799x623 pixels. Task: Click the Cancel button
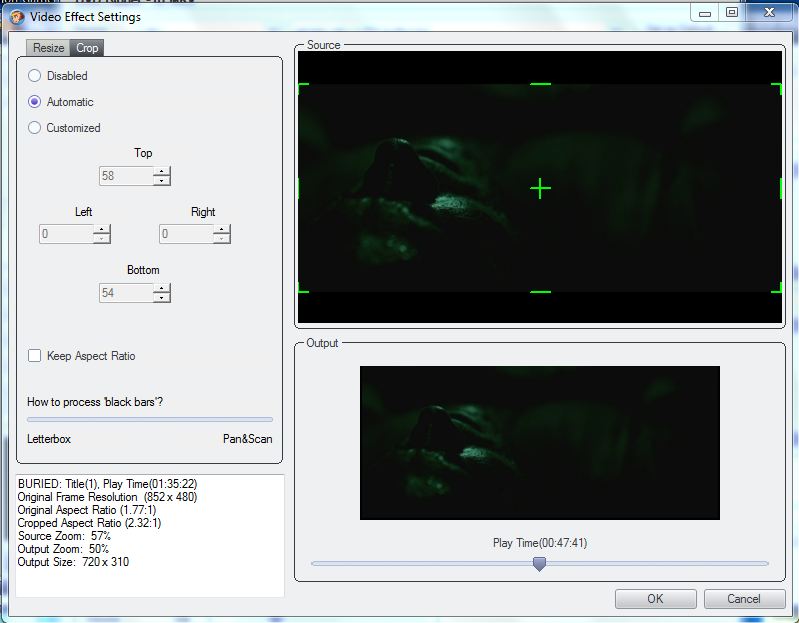point(744,599)
